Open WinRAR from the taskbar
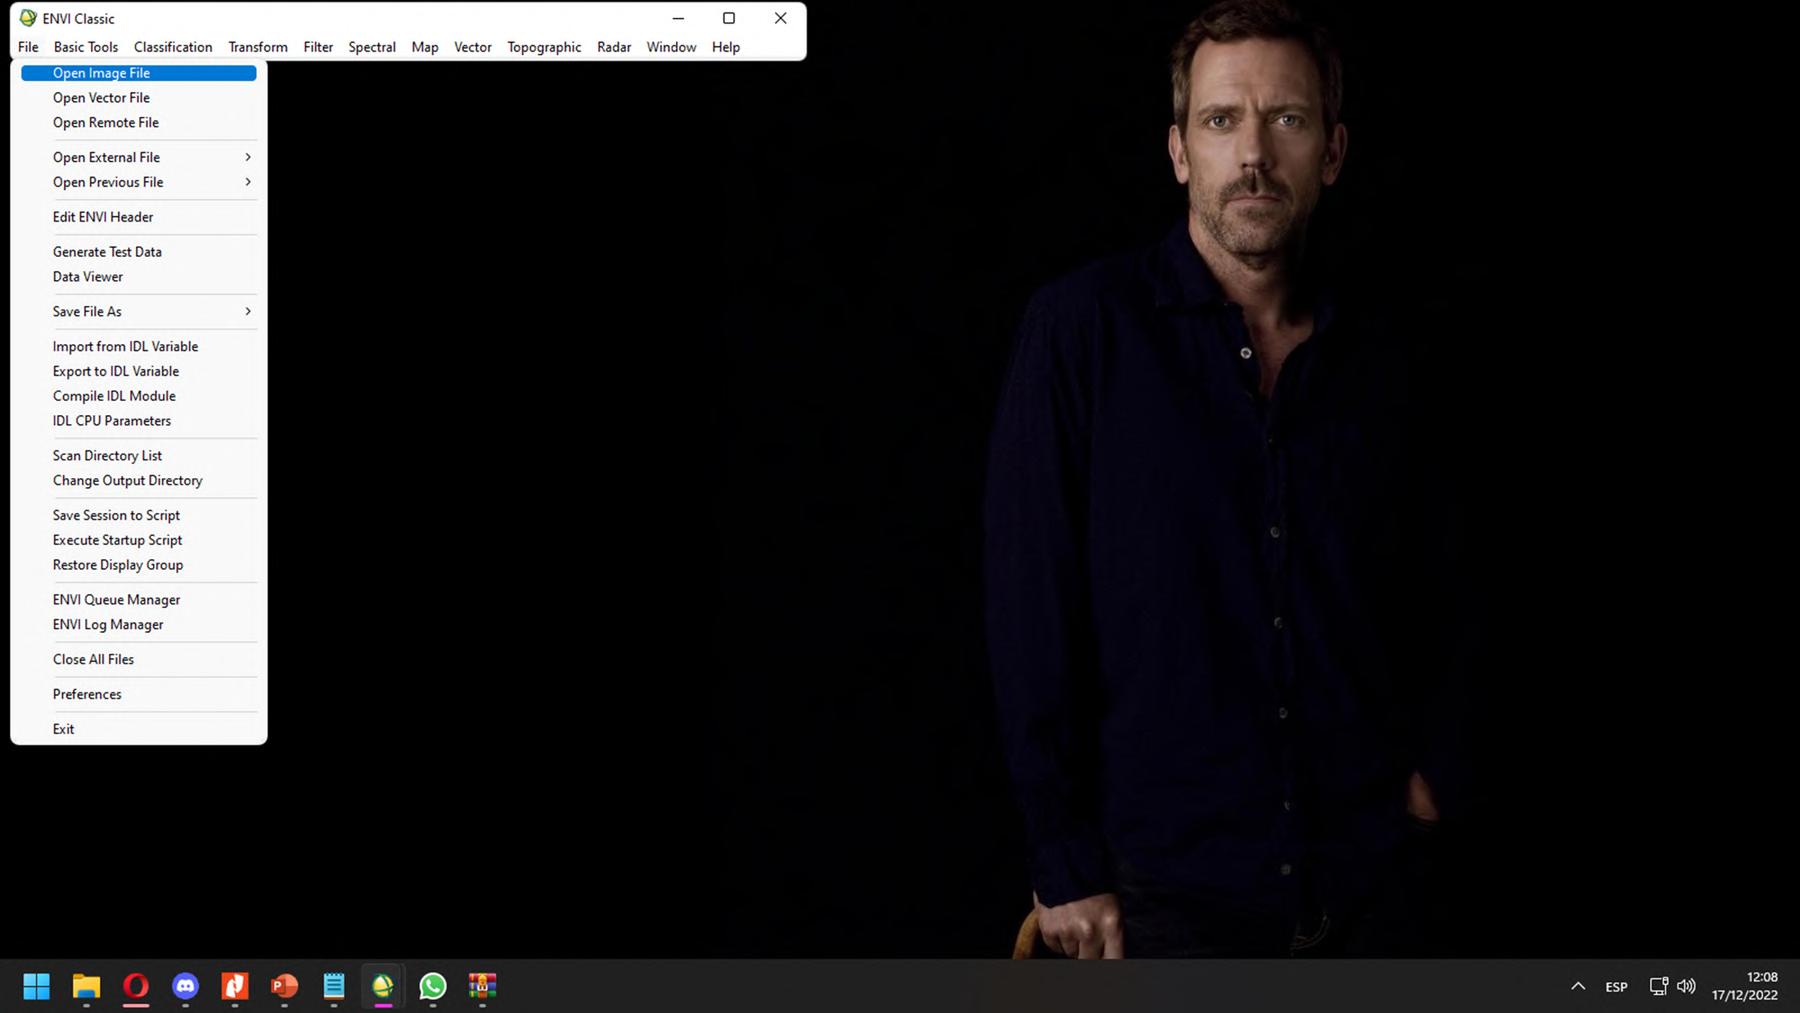The image size is (1800, 1013). click(482, 986)
